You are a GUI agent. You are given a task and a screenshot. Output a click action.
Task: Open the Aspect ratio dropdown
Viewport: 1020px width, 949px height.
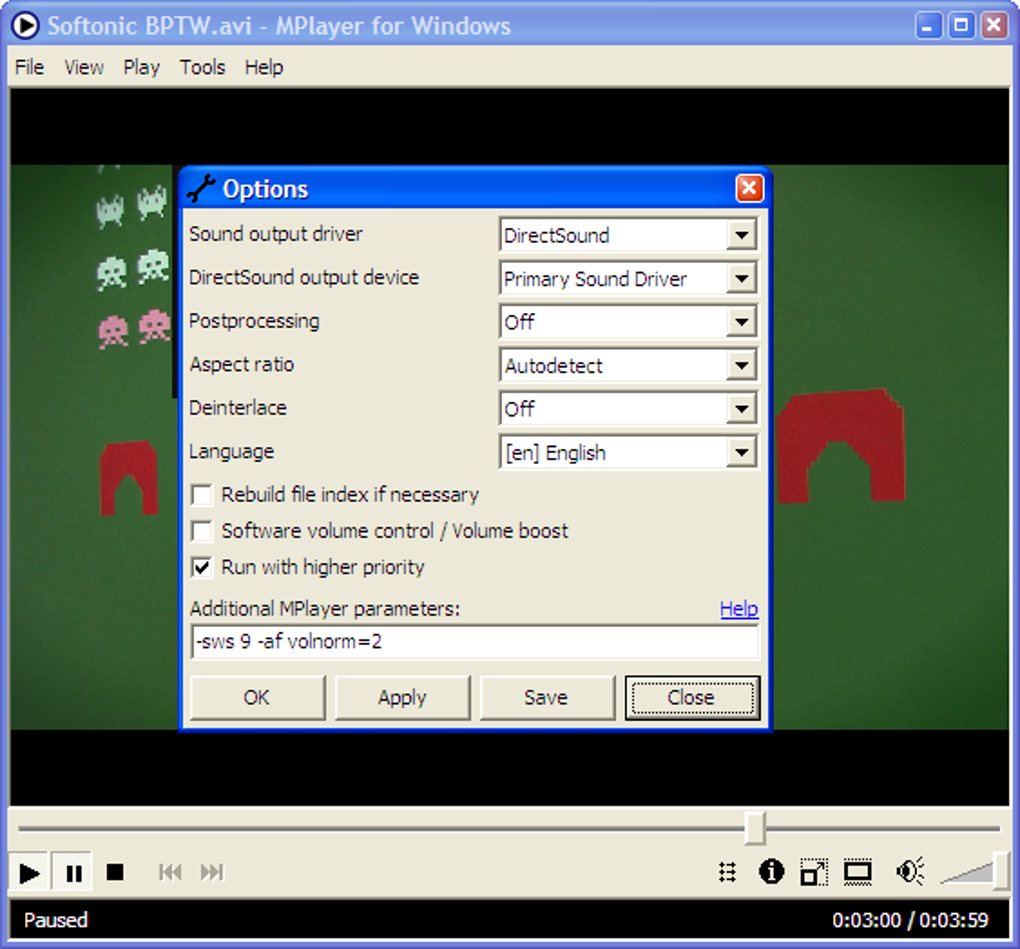742,366
